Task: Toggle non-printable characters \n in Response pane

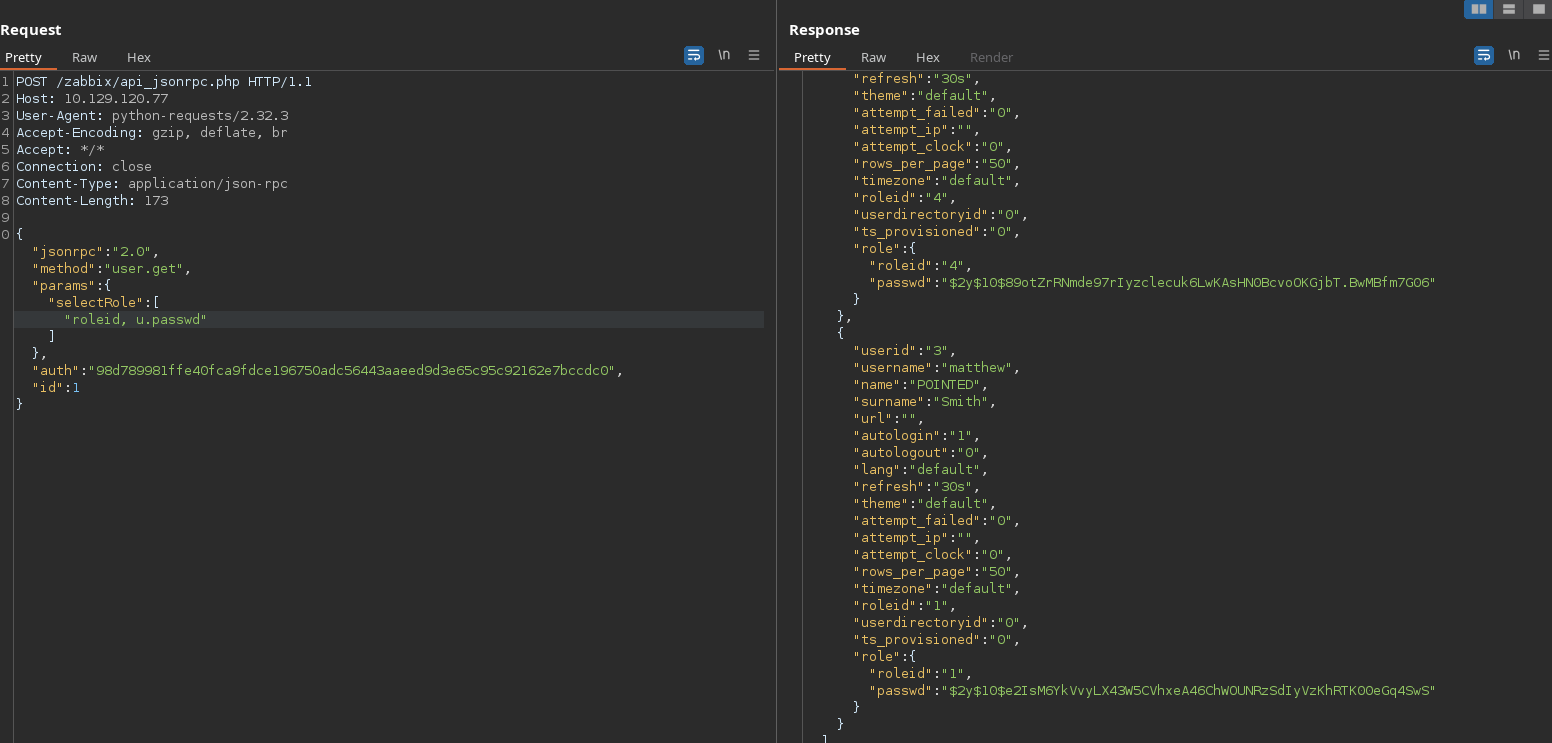Action: point(1514,55)
